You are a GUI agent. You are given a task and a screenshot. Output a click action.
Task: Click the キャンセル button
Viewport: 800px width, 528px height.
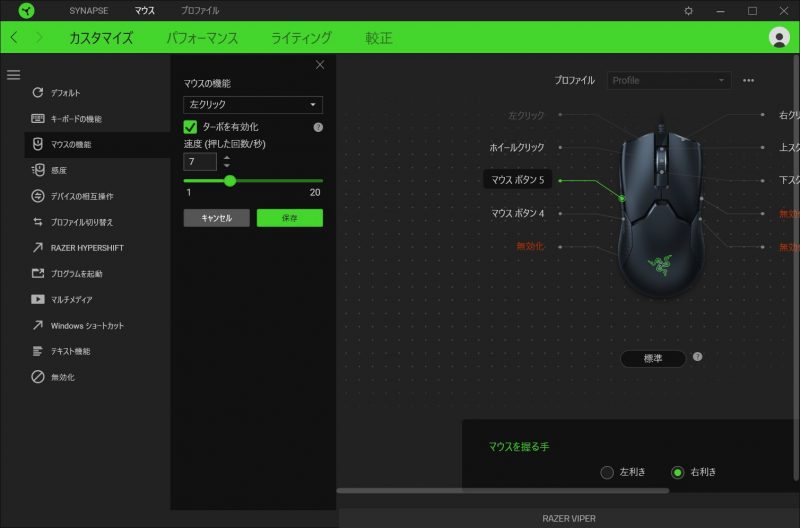[216, 218]
